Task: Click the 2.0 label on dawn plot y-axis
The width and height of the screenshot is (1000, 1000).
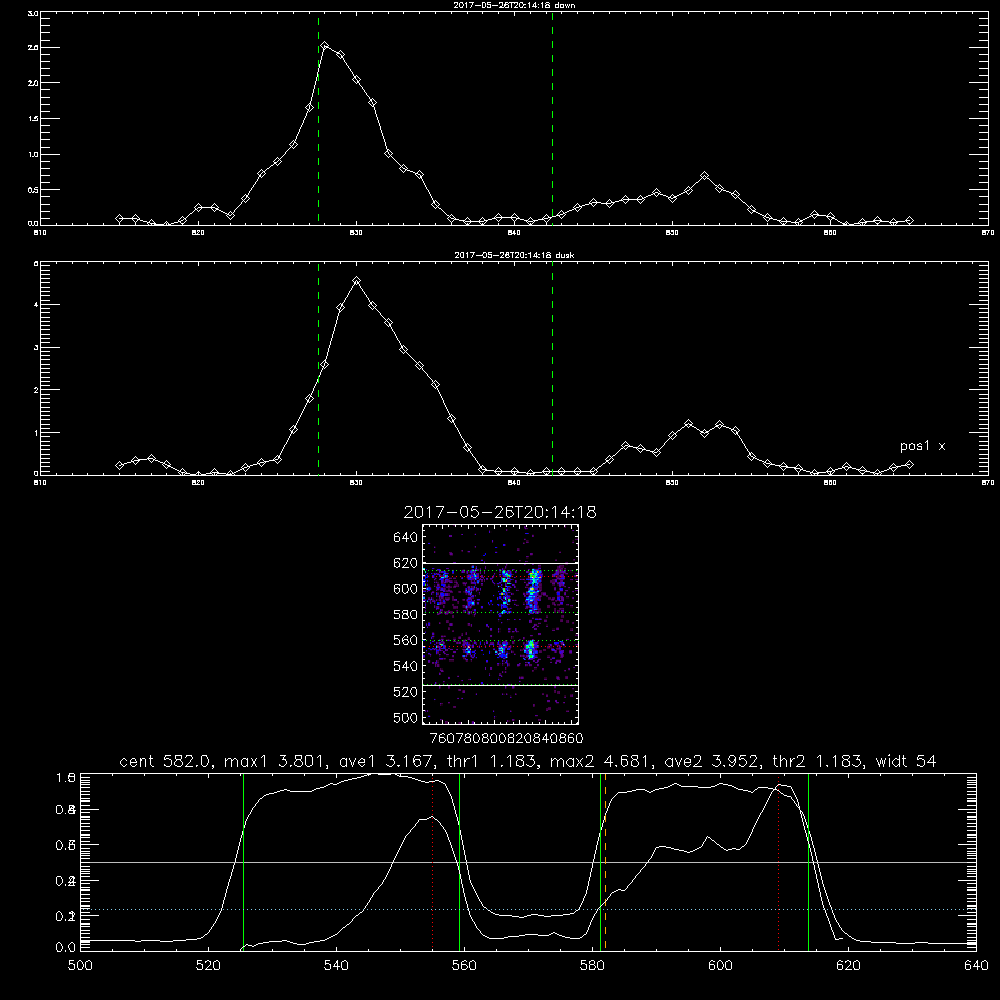Action: pyautogui.click(x=33, y=84)
